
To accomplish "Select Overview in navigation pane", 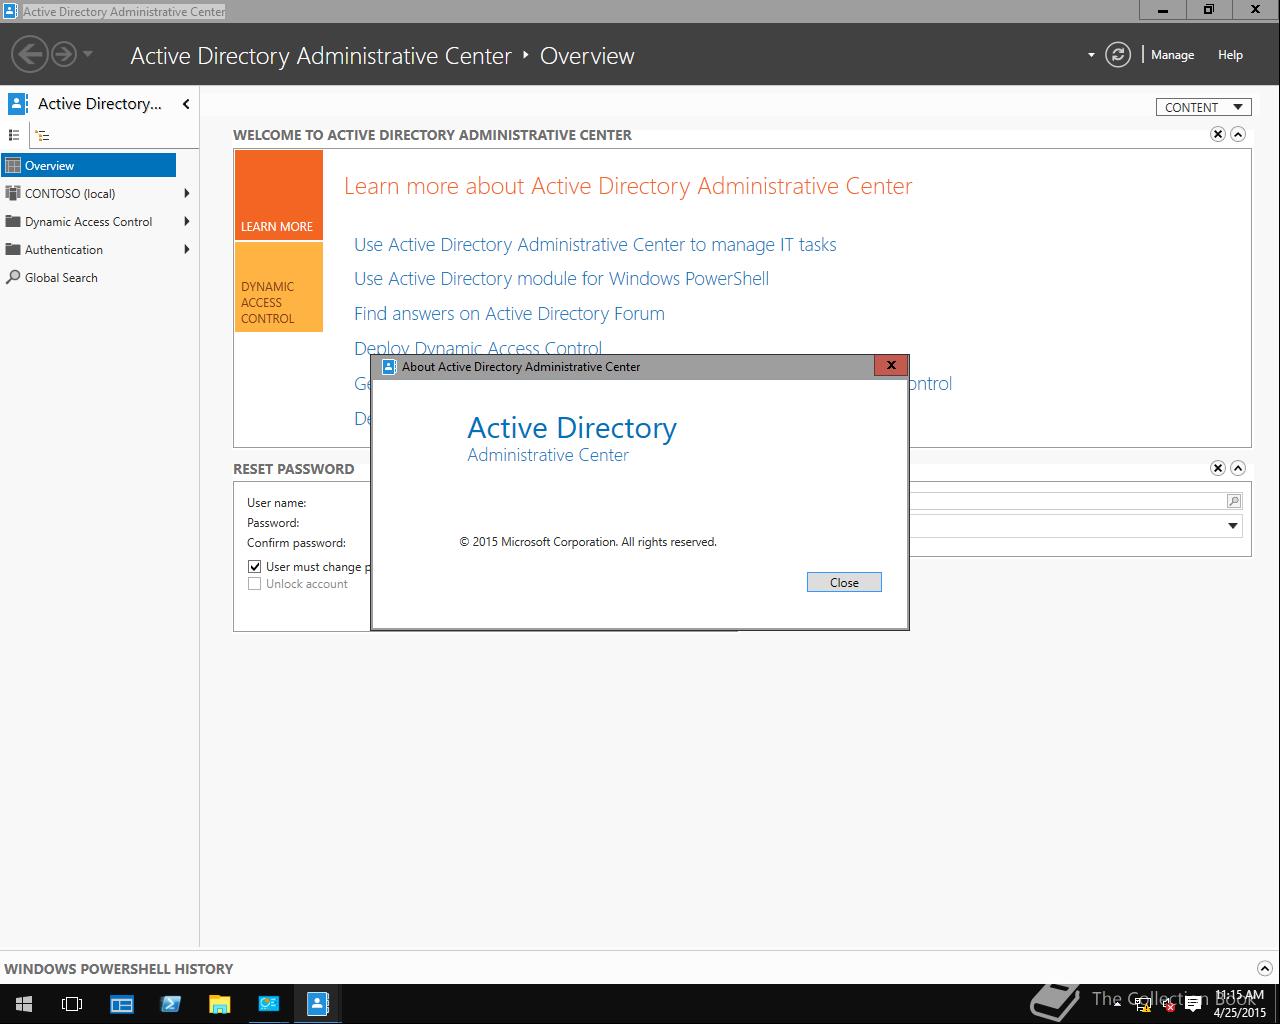I will tap(89, 166).
